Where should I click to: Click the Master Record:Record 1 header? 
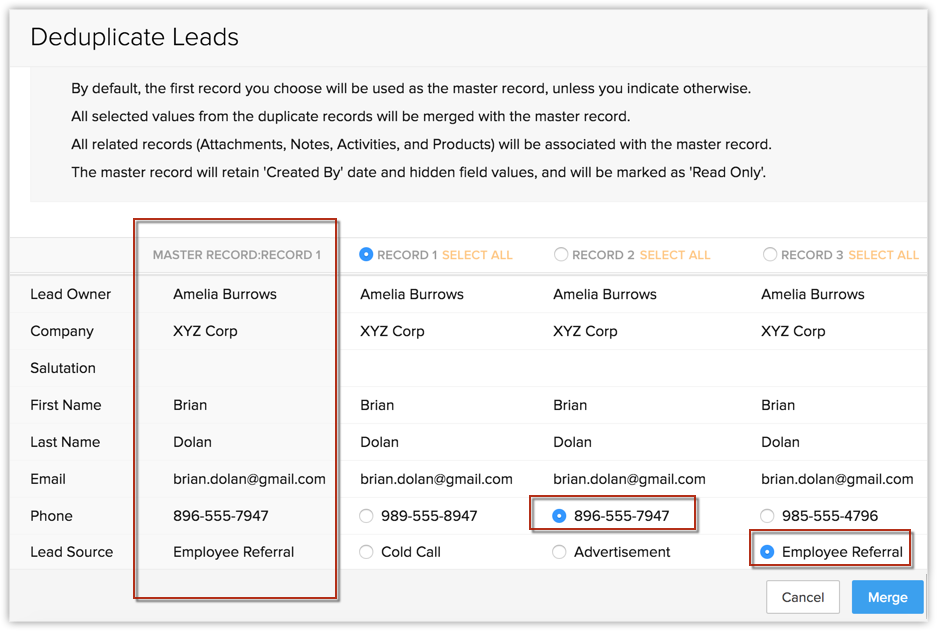coord(237,255)
